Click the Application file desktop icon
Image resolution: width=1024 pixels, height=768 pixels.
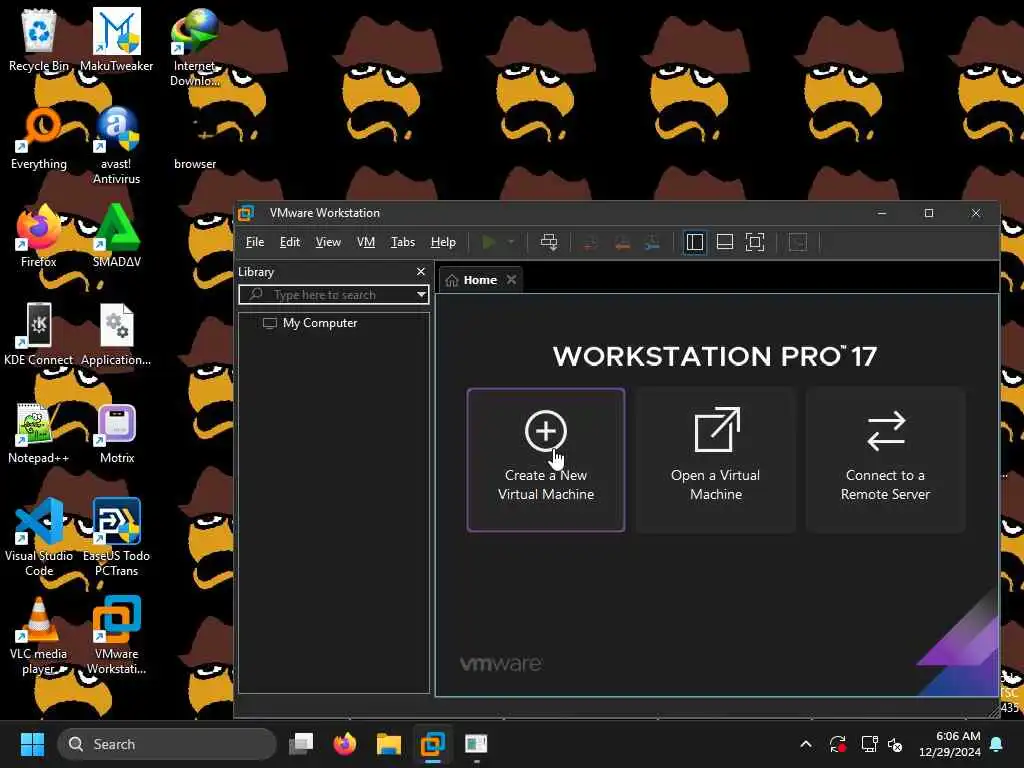116,334
